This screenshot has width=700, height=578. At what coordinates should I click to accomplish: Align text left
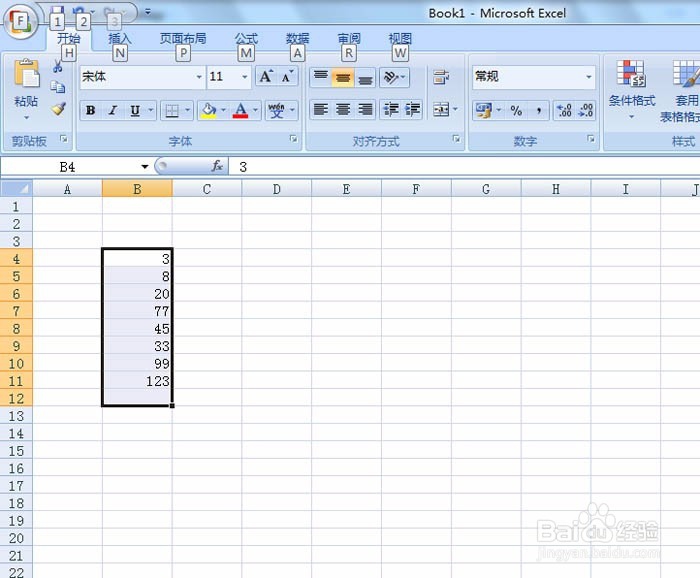tap(321, 109)
